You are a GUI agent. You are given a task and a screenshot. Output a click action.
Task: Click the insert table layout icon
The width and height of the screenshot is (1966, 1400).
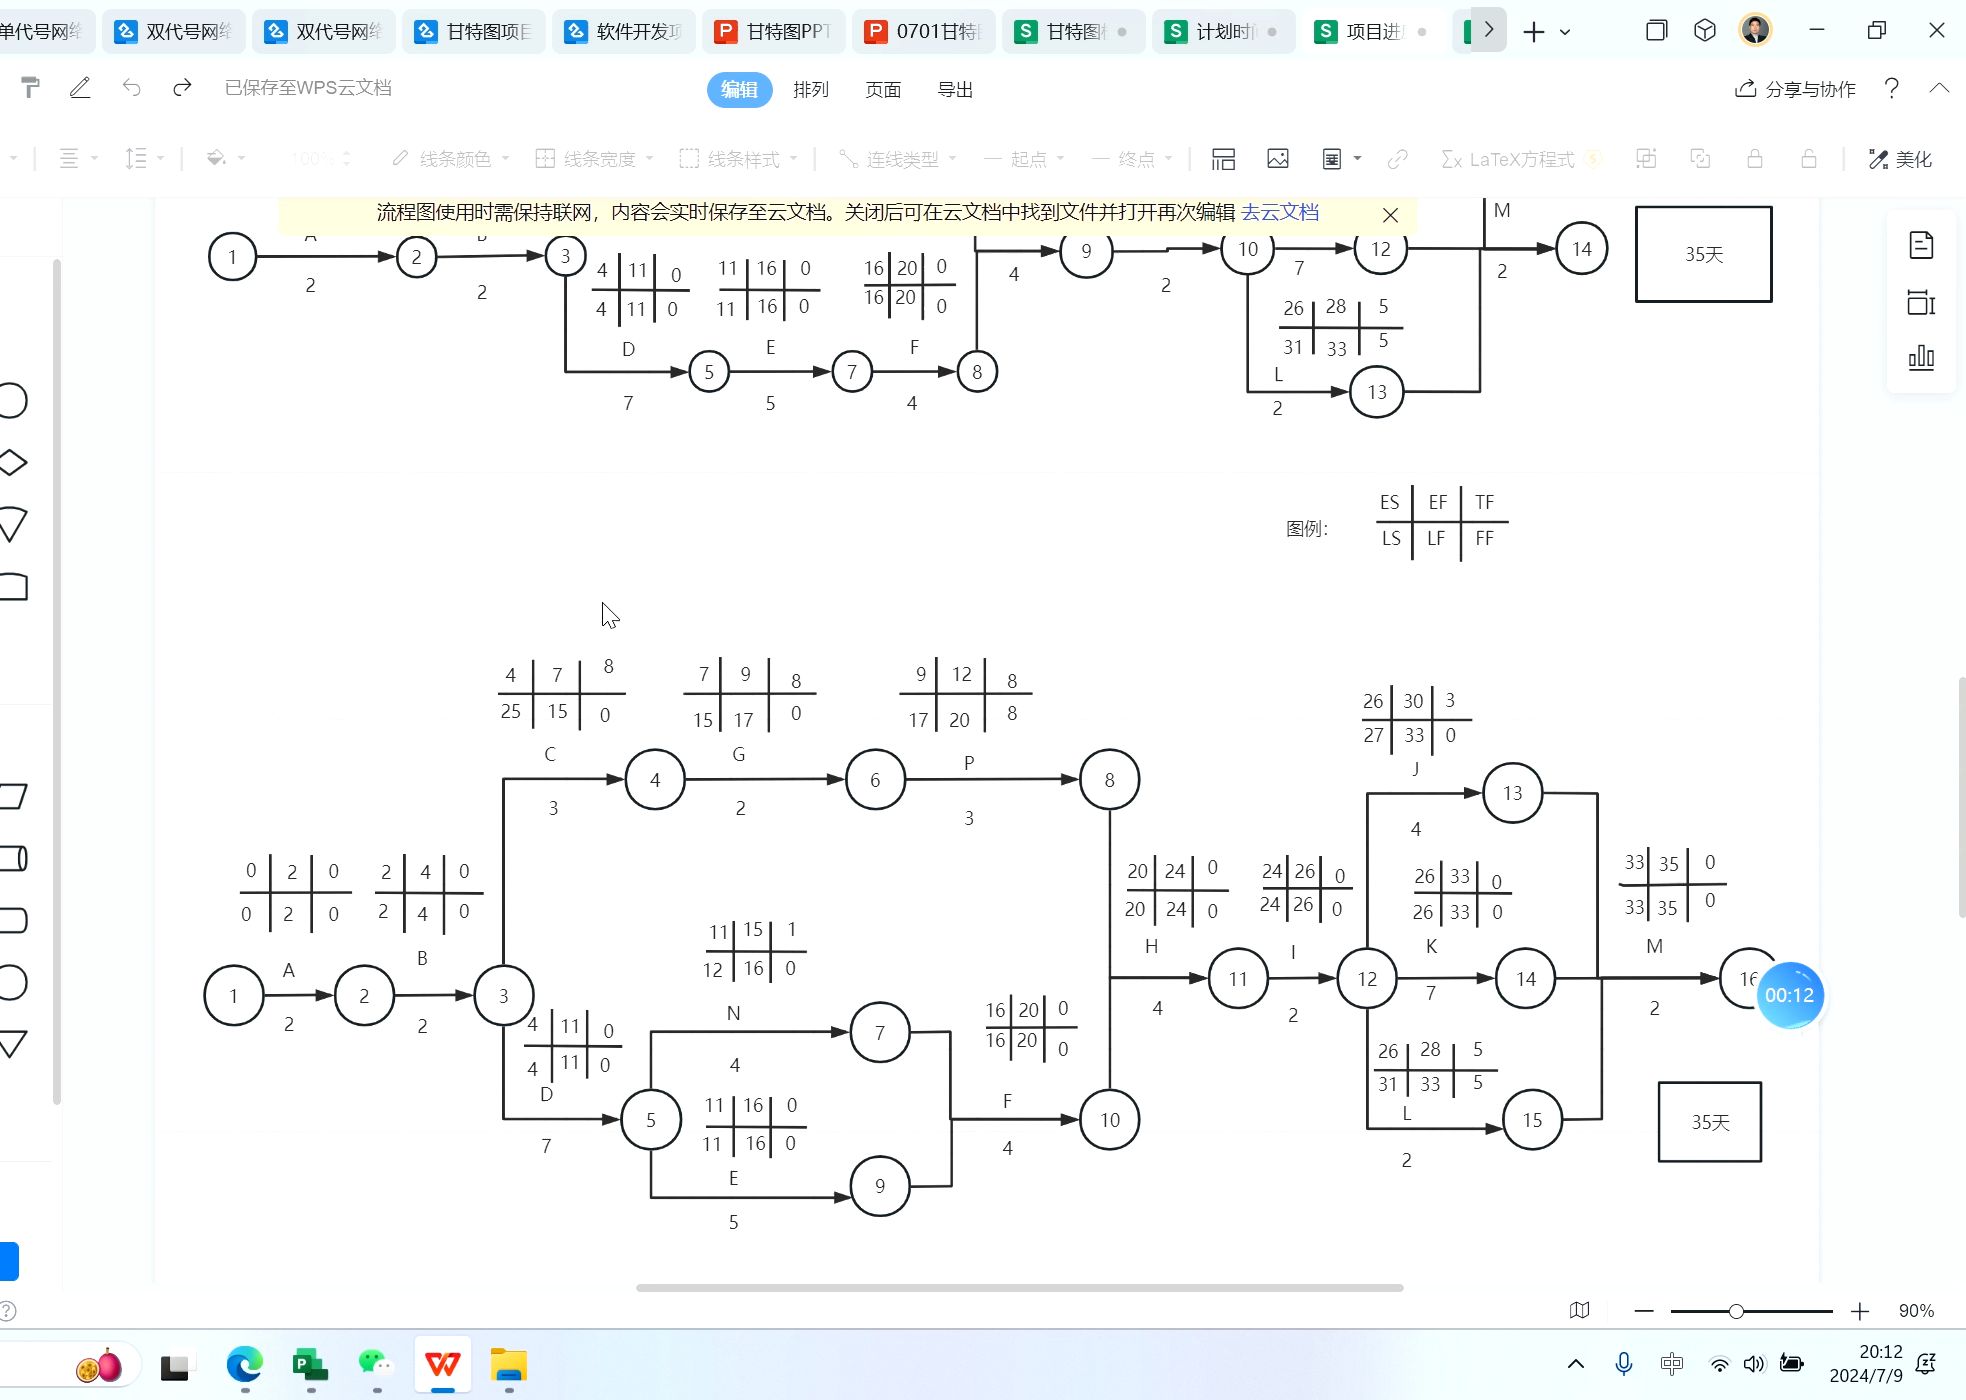(x=1223, y=159)
